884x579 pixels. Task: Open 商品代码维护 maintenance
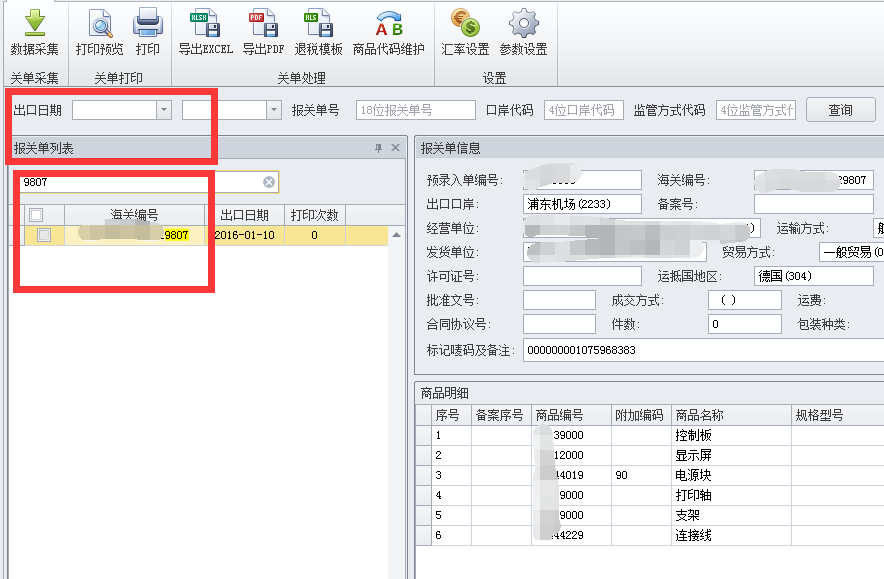(x=388, y=32)
